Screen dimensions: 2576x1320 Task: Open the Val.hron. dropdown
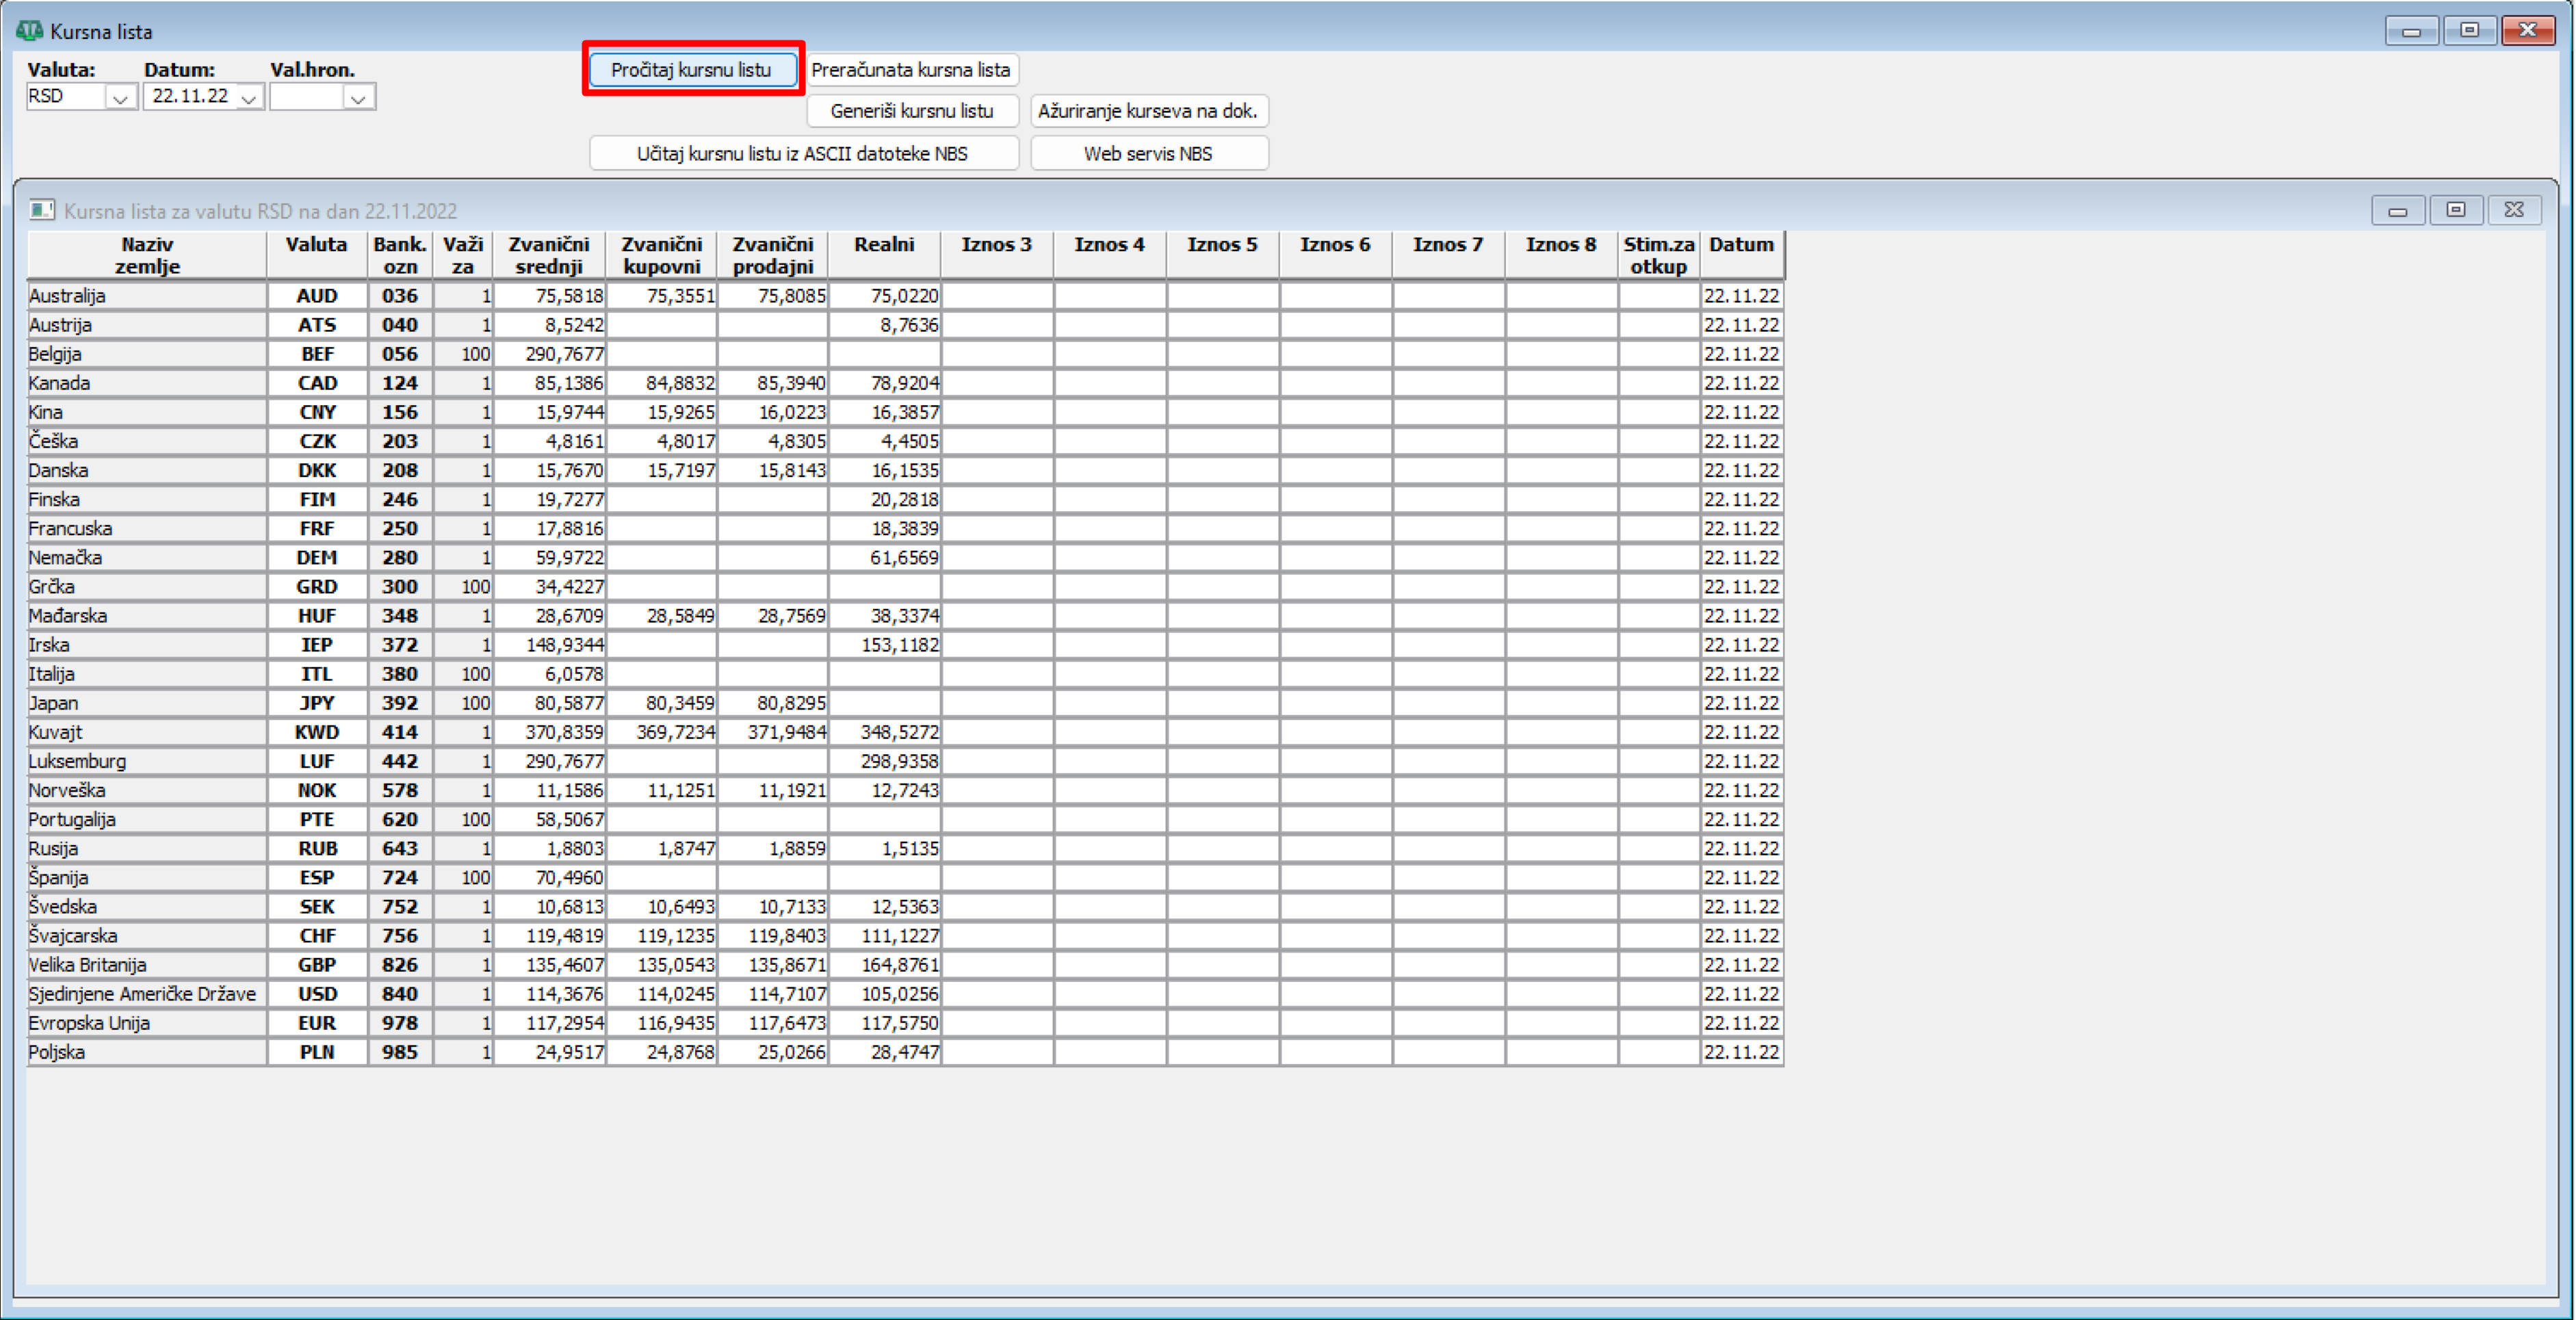358,97
